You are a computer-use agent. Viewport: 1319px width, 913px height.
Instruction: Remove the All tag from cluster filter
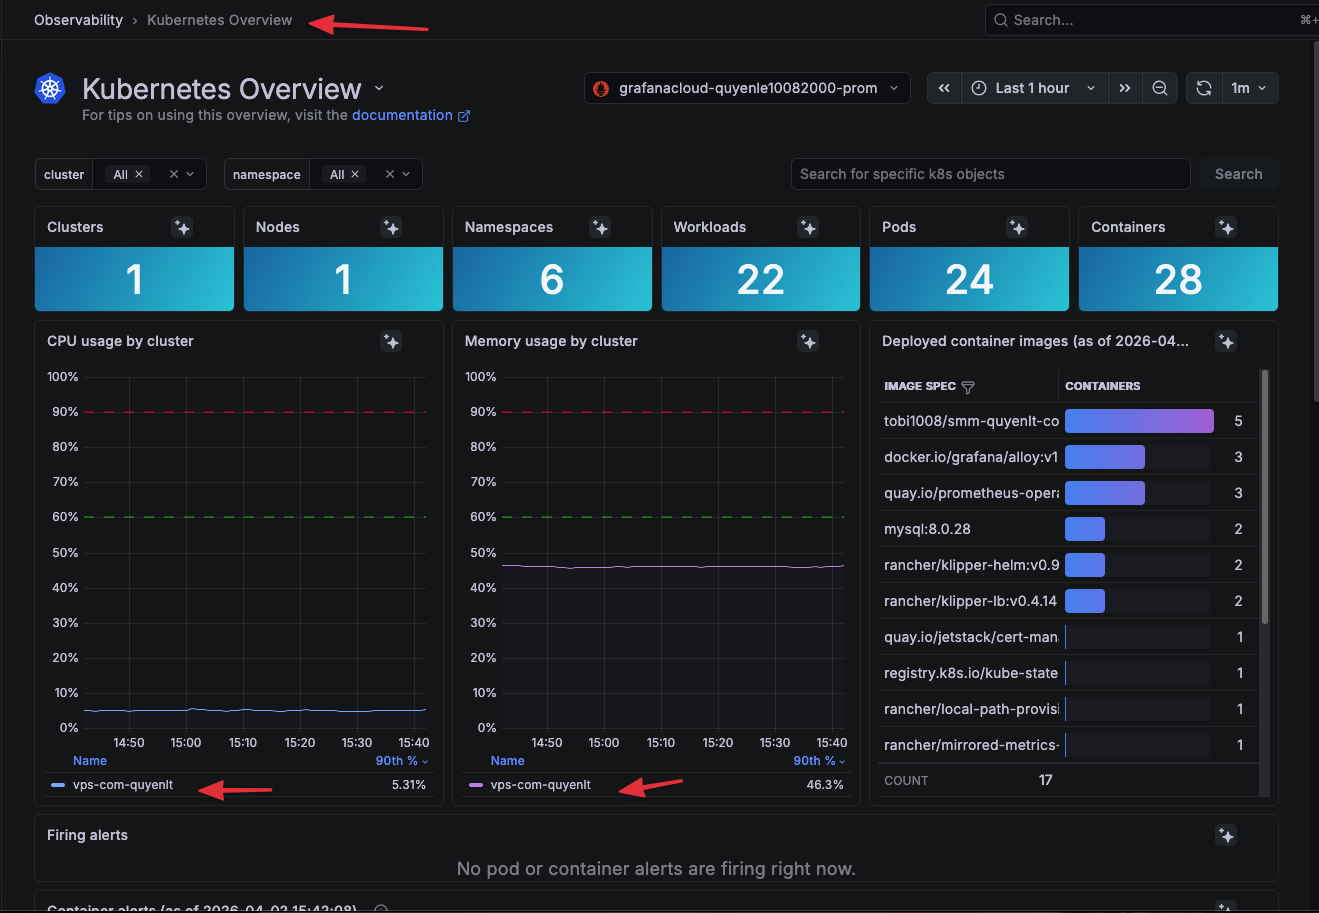click(x=139, y=174)
